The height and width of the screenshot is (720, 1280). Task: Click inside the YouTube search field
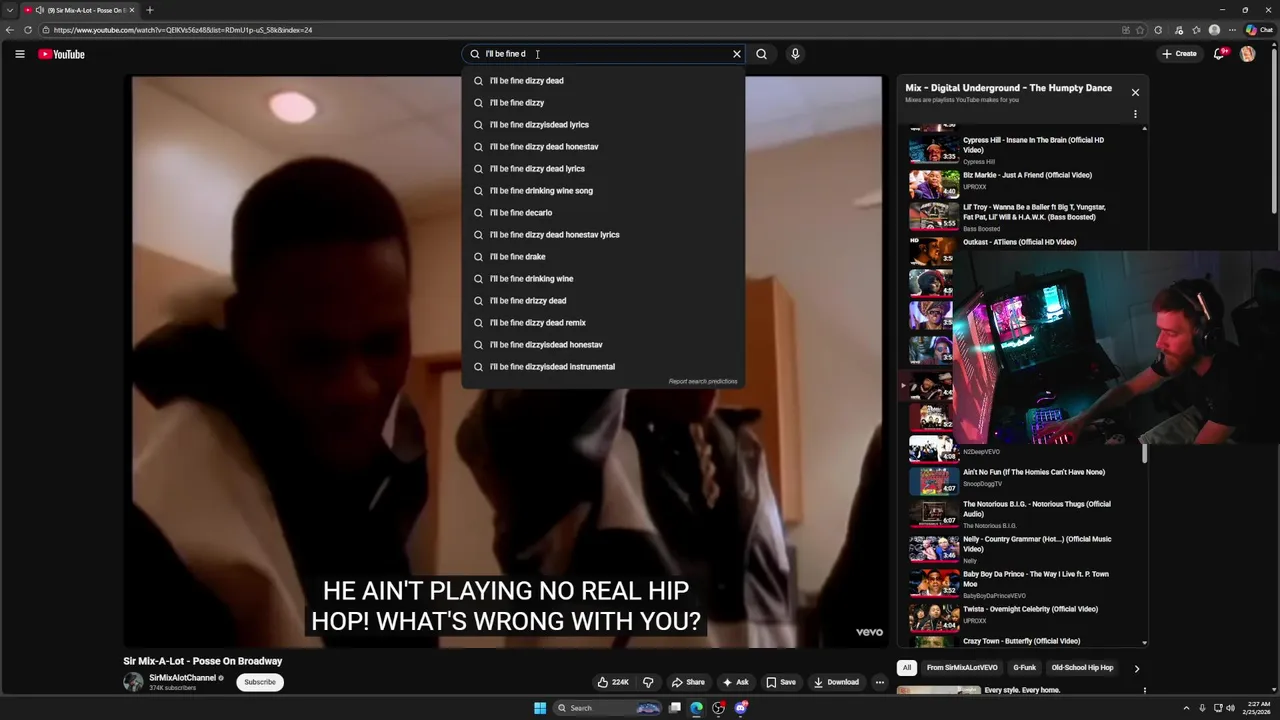(605, 54)
